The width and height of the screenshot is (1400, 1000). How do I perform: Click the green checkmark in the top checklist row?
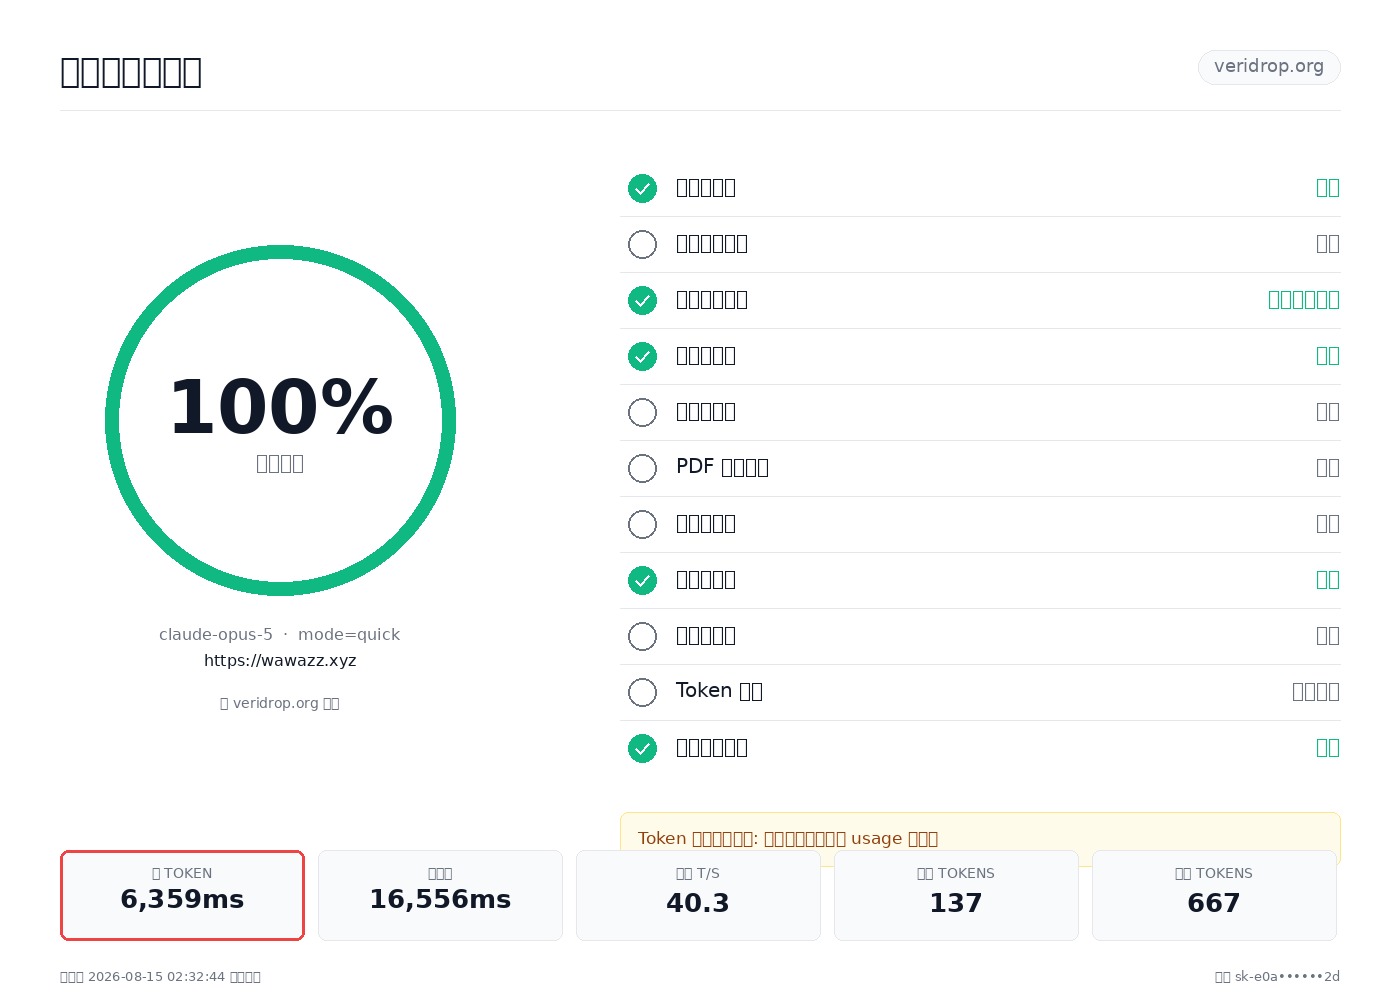(x=642, y=188)
